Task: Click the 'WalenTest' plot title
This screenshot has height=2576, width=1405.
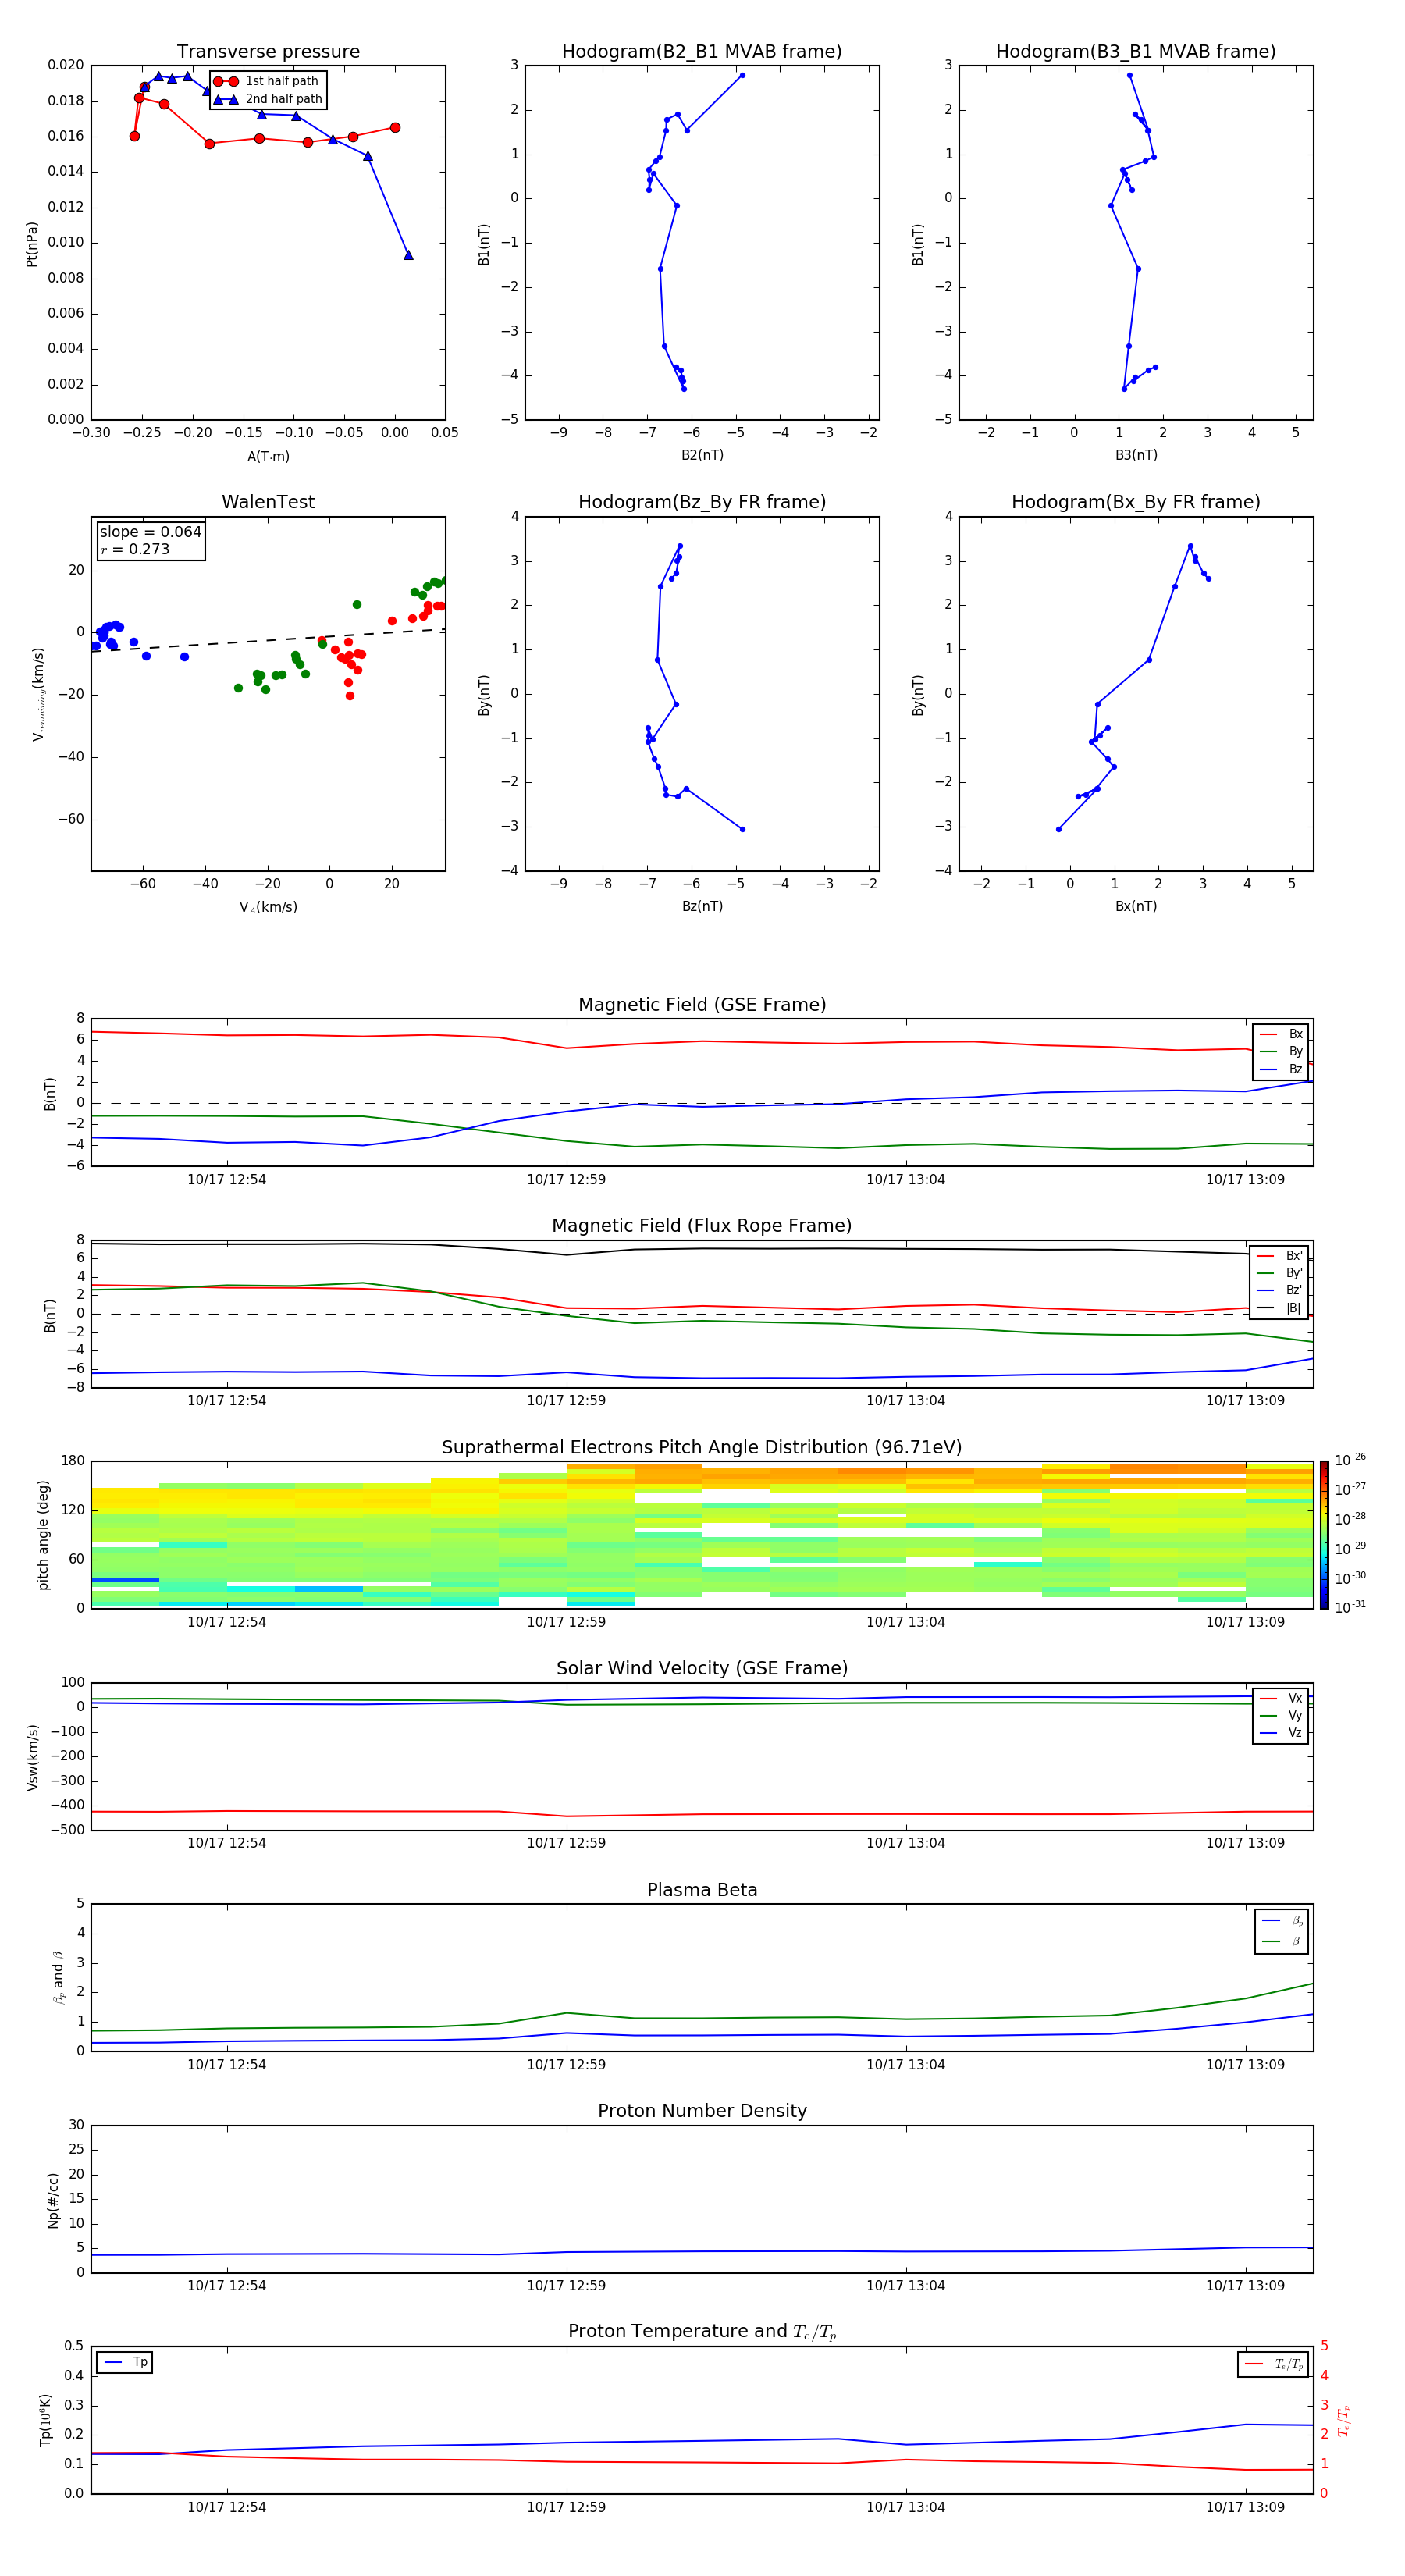Action: point(268,502)
